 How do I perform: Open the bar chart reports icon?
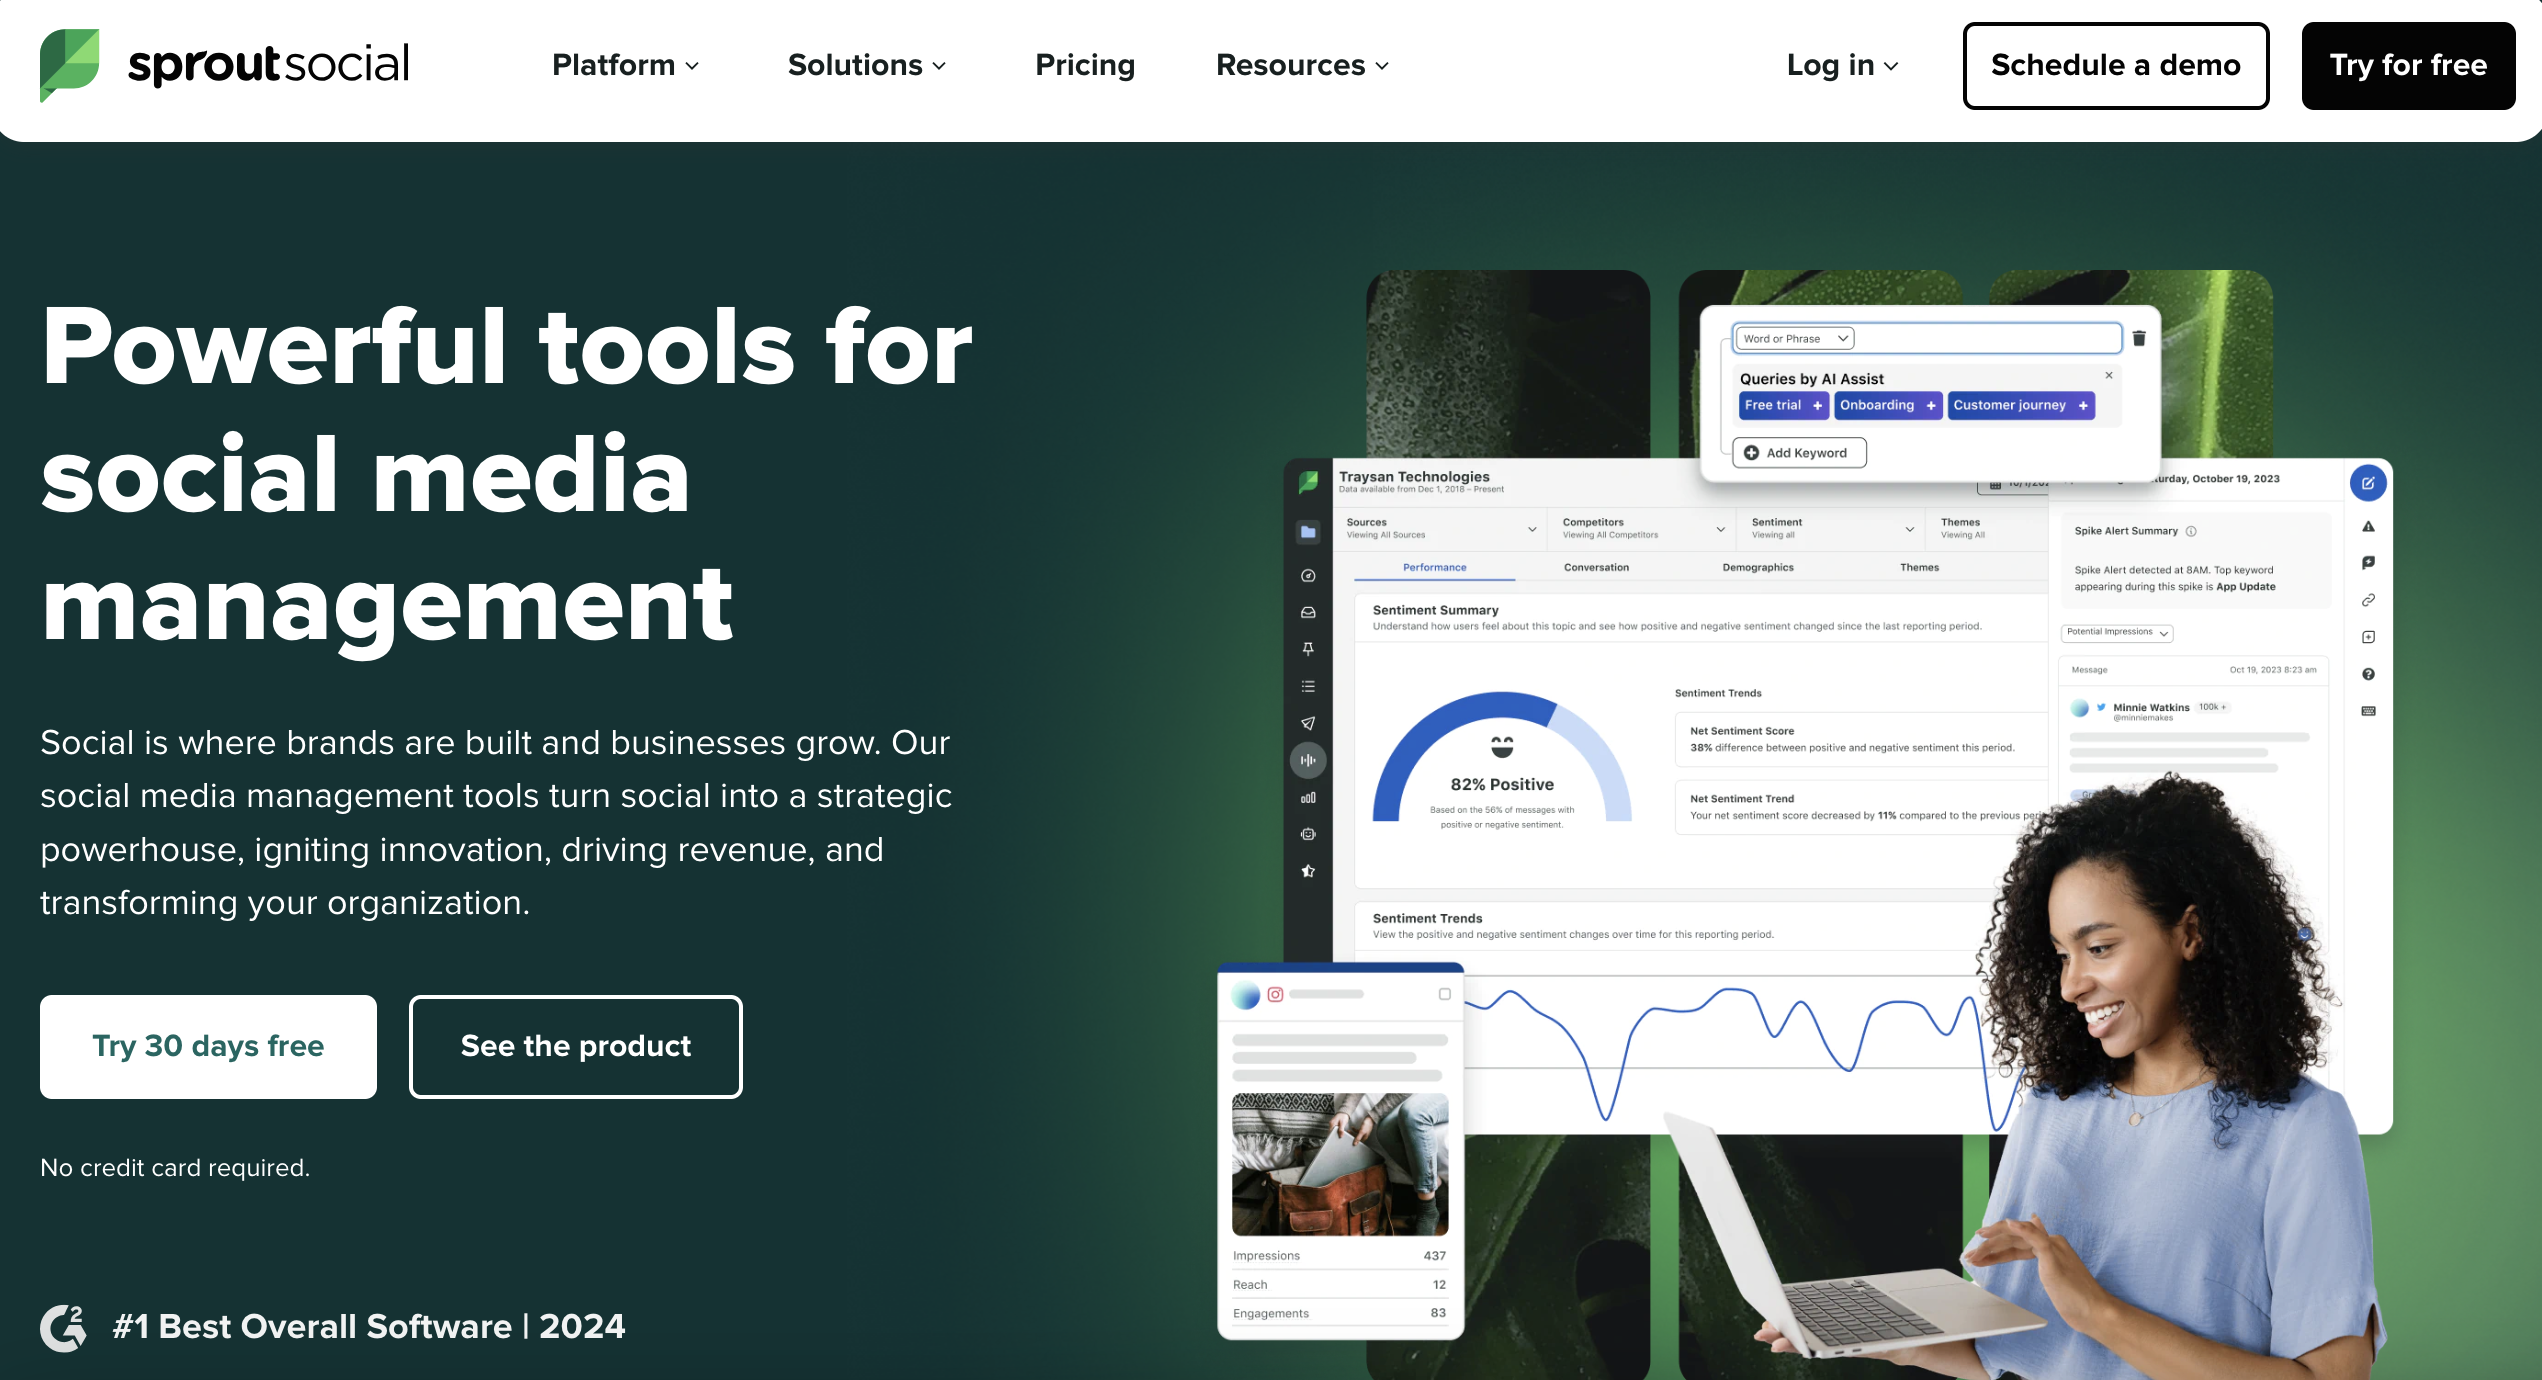click(x=1308, y=798)
